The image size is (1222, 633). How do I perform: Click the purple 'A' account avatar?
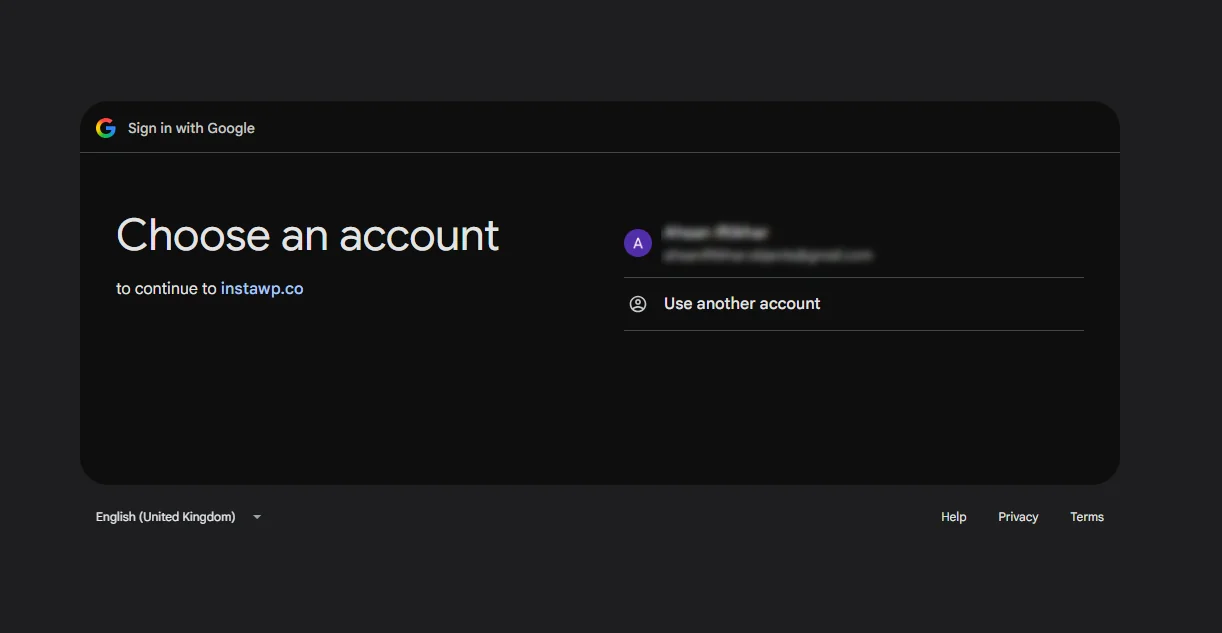[638, 243]
